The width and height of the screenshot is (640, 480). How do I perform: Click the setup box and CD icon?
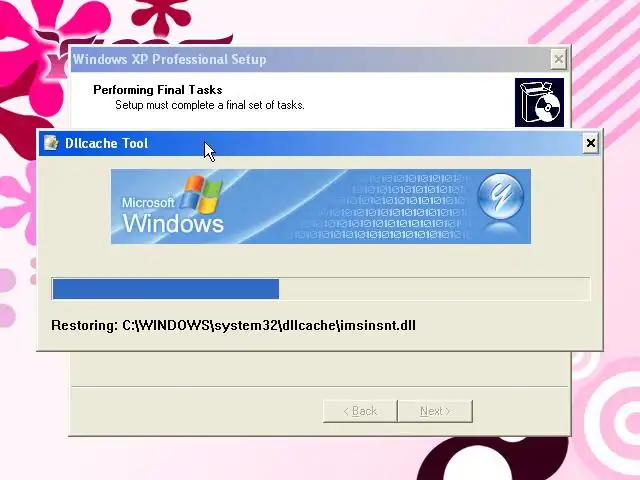[539, 102]
